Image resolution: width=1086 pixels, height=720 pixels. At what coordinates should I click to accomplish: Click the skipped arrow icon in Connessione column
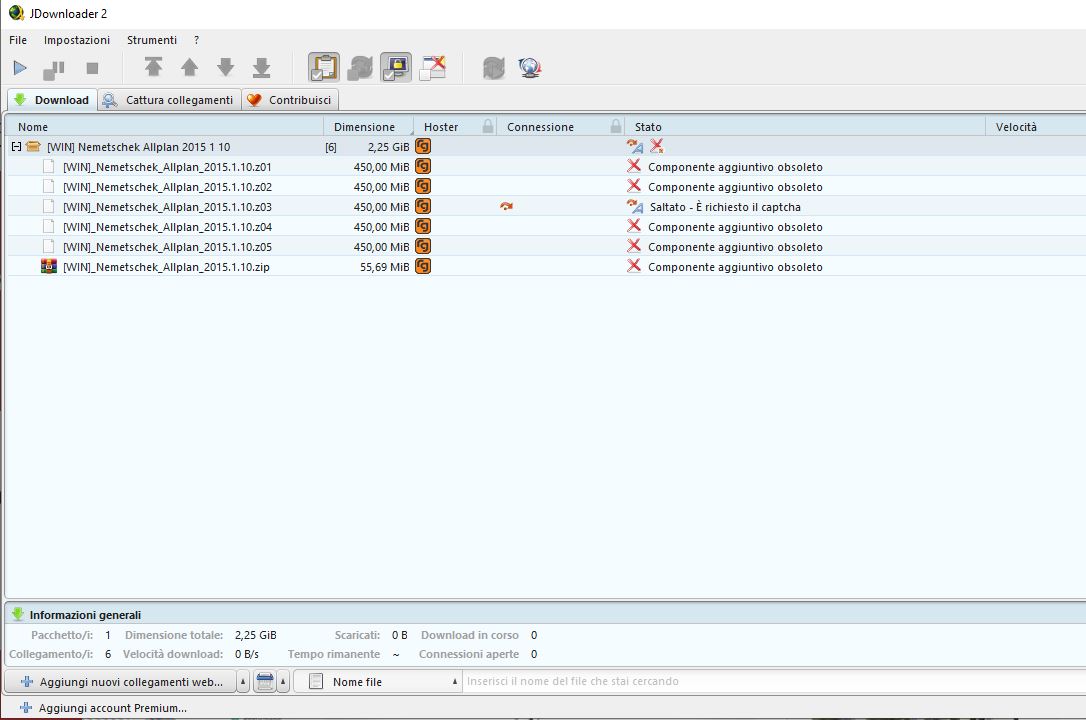(x=506, y=206)
